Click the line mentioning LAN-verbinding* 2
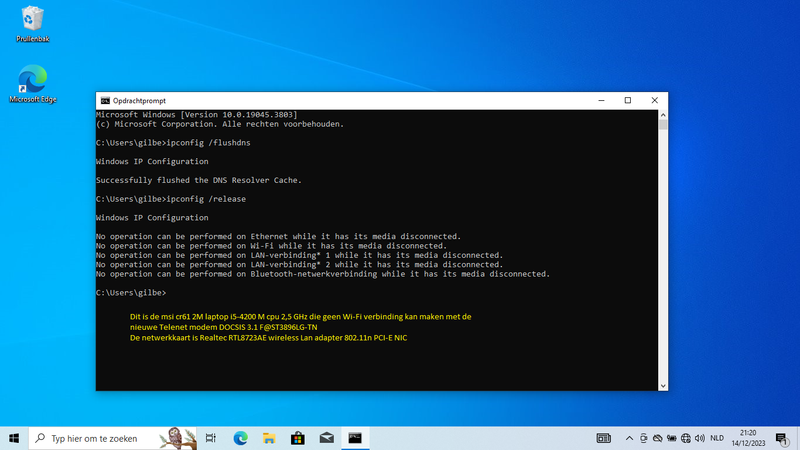The height and width of the screenshot is (450, 800). 299,265
